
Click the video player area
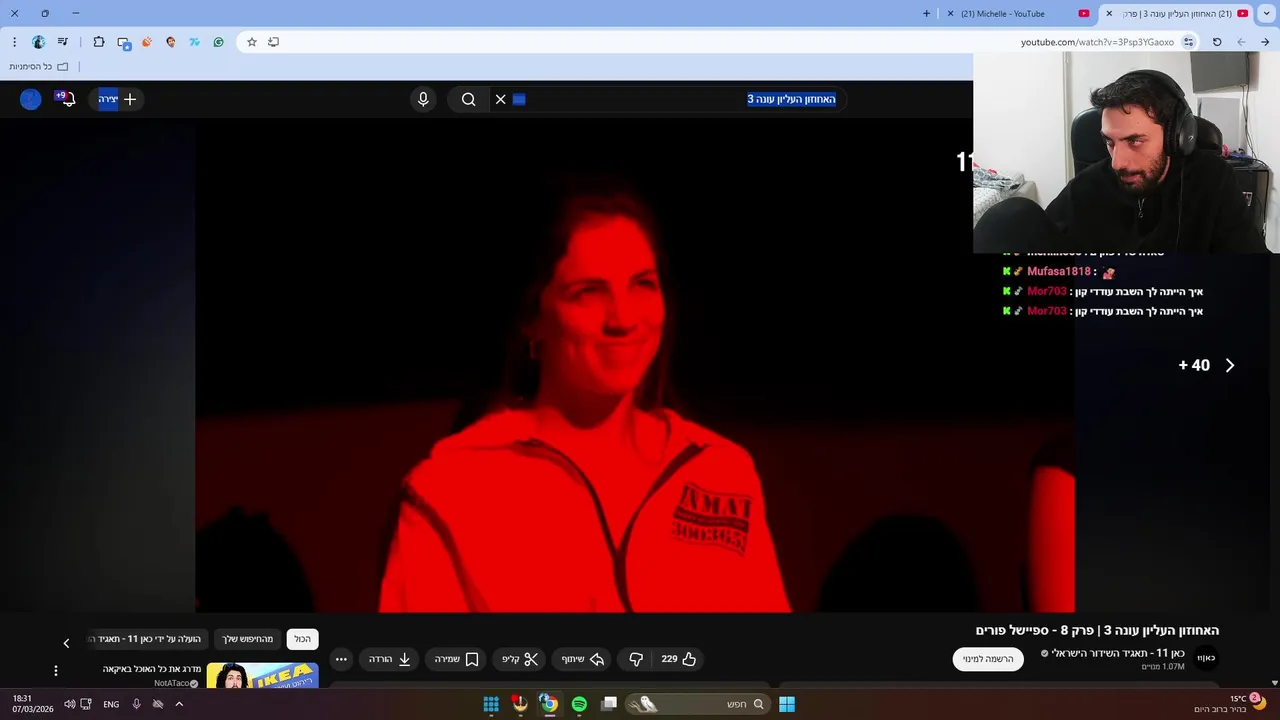[635, 365]
